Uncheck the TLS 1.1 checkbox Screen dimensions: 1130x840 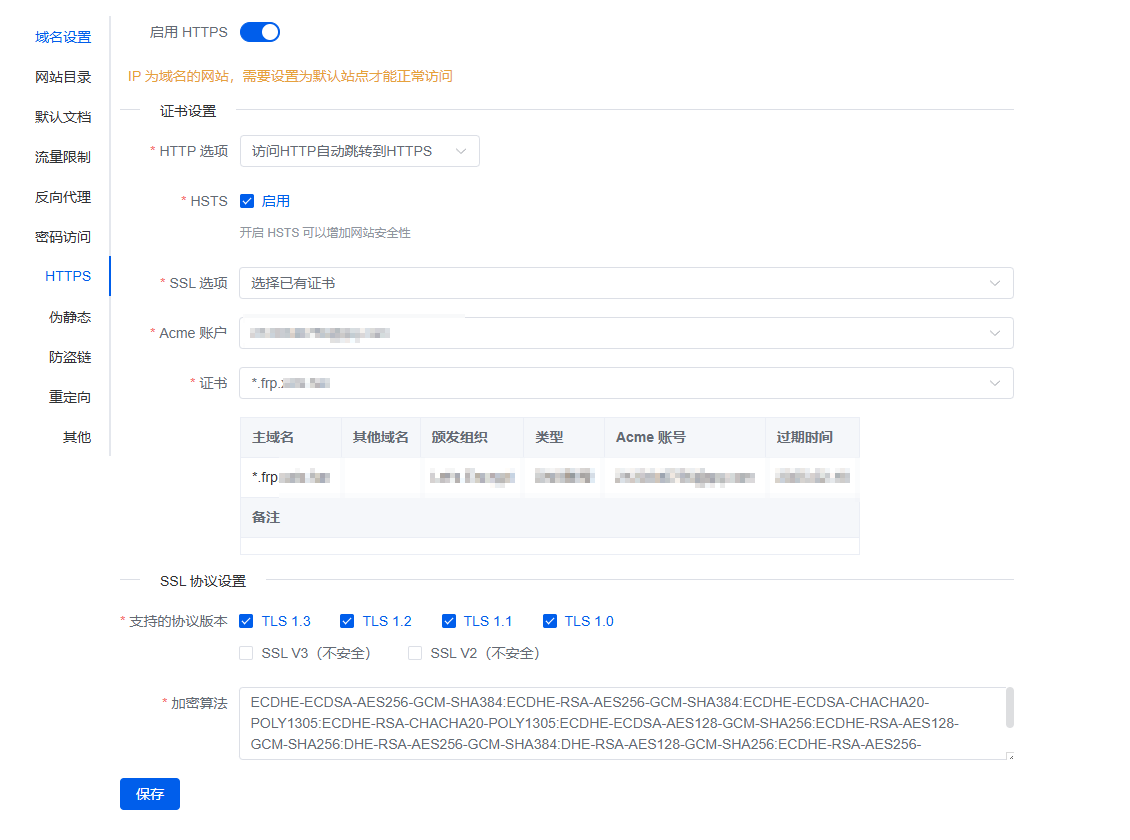tap(449, 621)
